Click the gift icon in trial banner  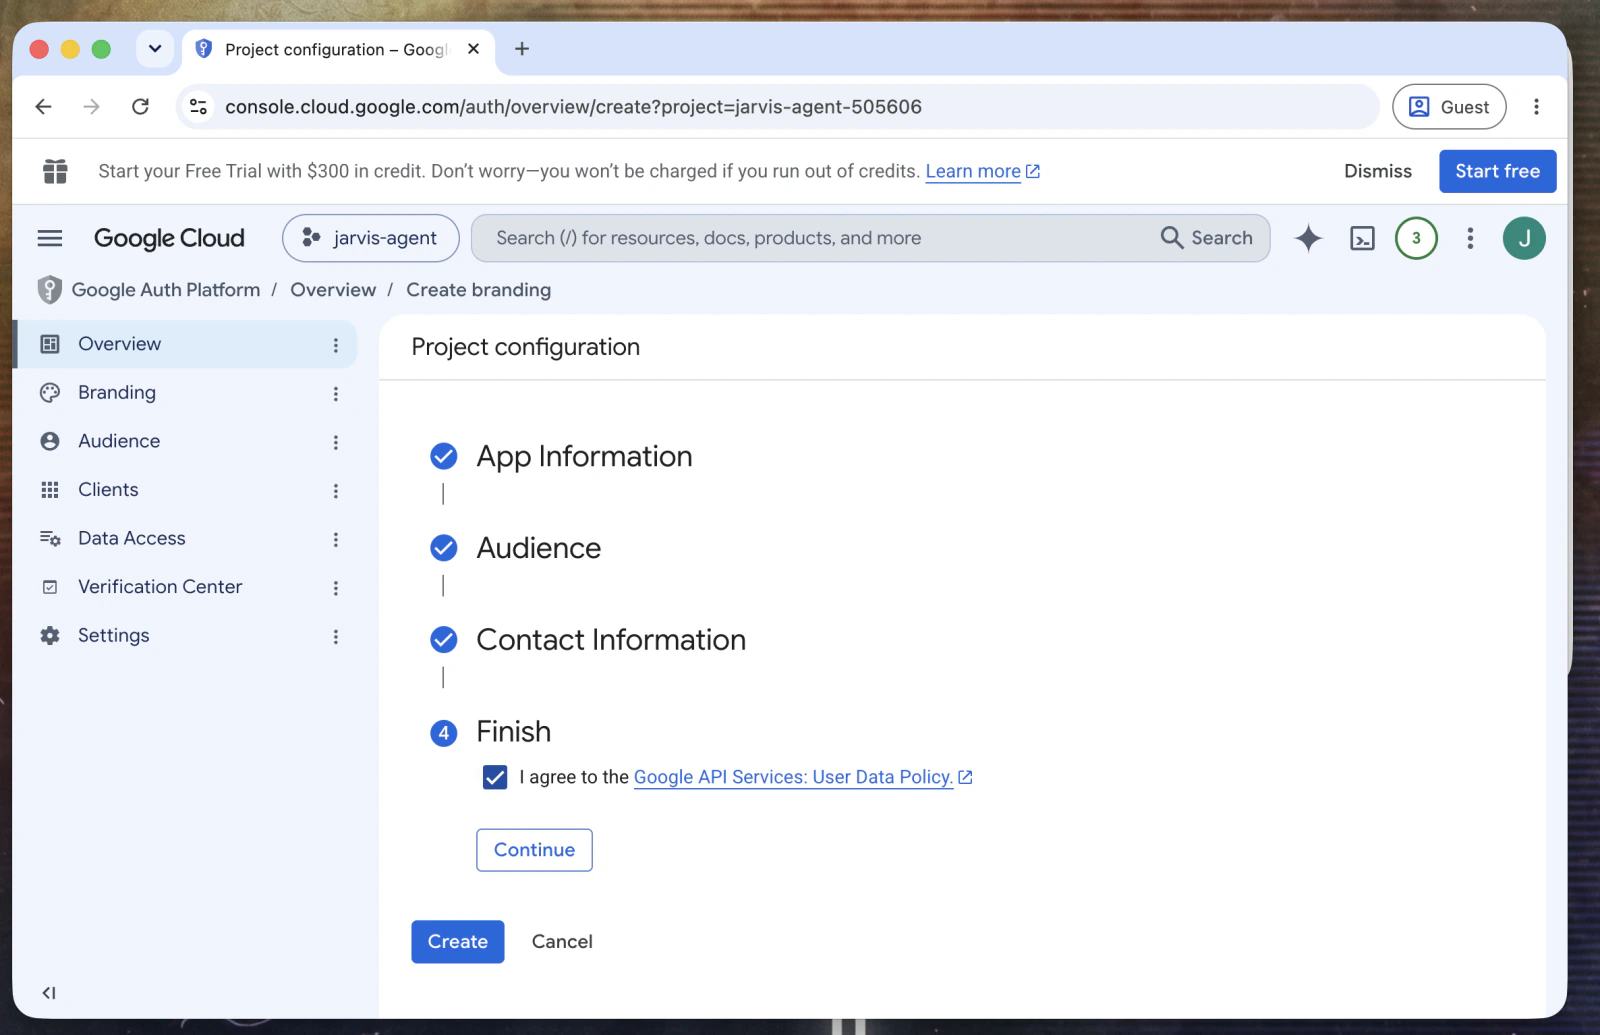click(55, 171)
